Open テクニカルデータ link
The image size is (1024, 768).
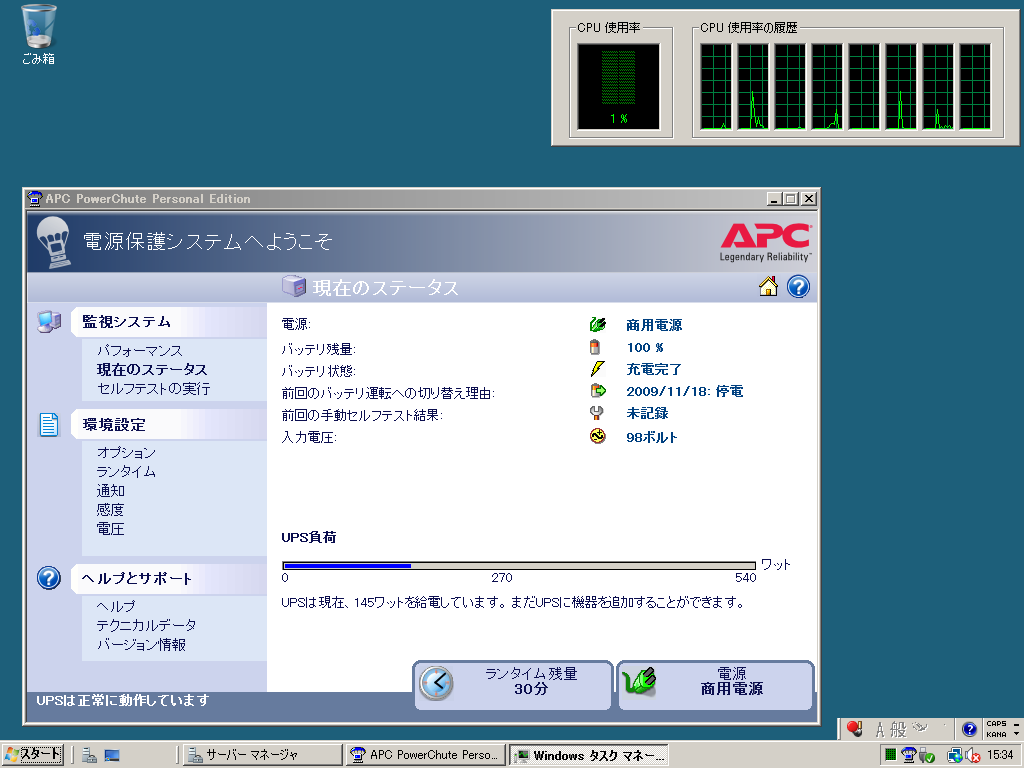point(146,625)
